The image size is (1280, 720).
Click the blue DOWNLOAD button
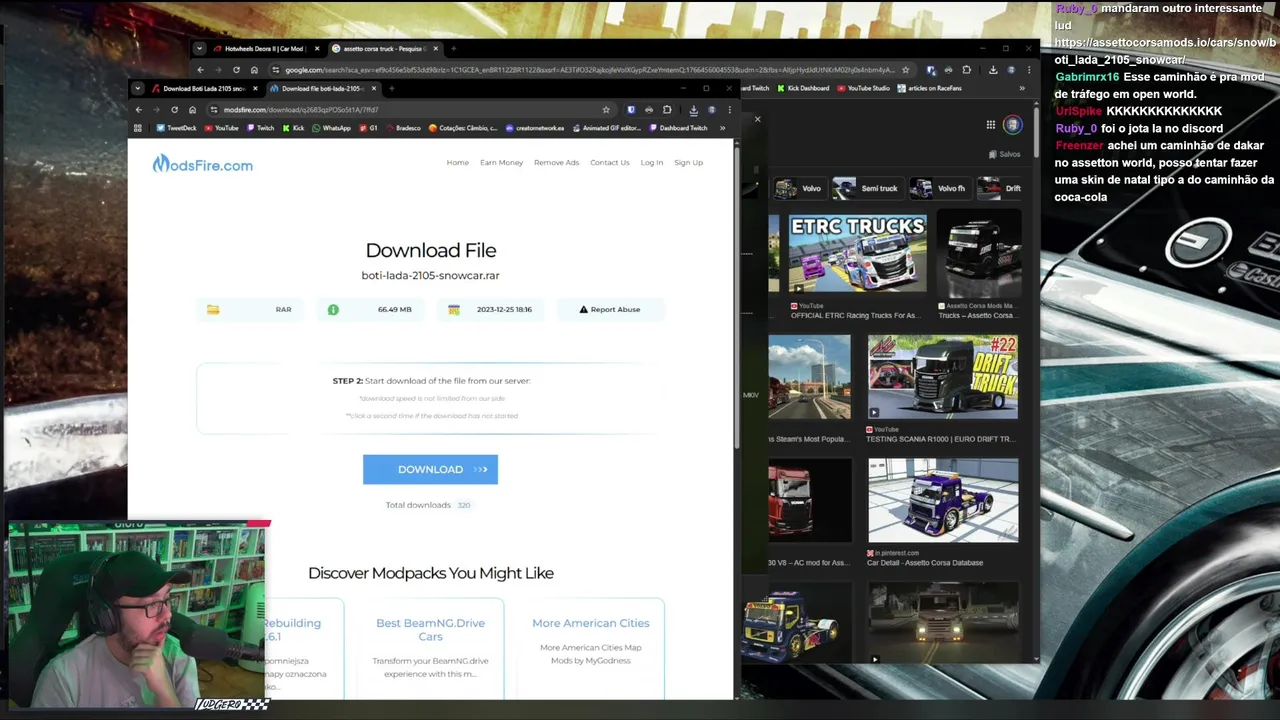pos(430,469)
